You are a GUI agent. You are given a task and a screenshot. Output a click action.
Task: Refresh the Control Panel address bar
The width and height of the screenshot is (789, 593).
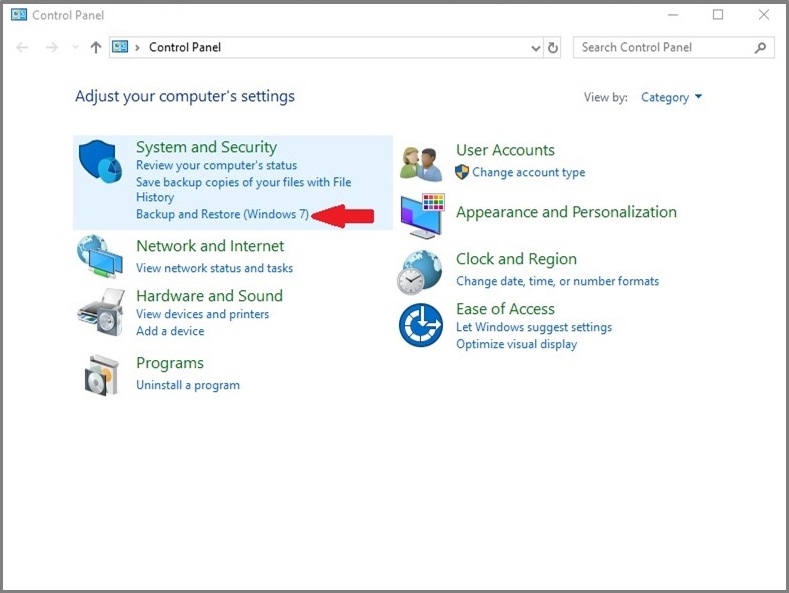point(553,47)
